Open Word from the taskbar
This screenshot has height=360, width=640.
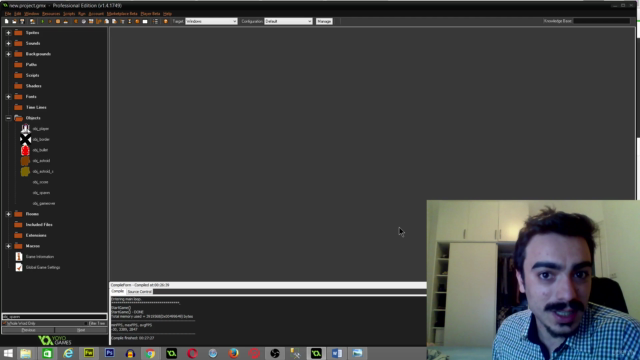(x=337, y=353)
